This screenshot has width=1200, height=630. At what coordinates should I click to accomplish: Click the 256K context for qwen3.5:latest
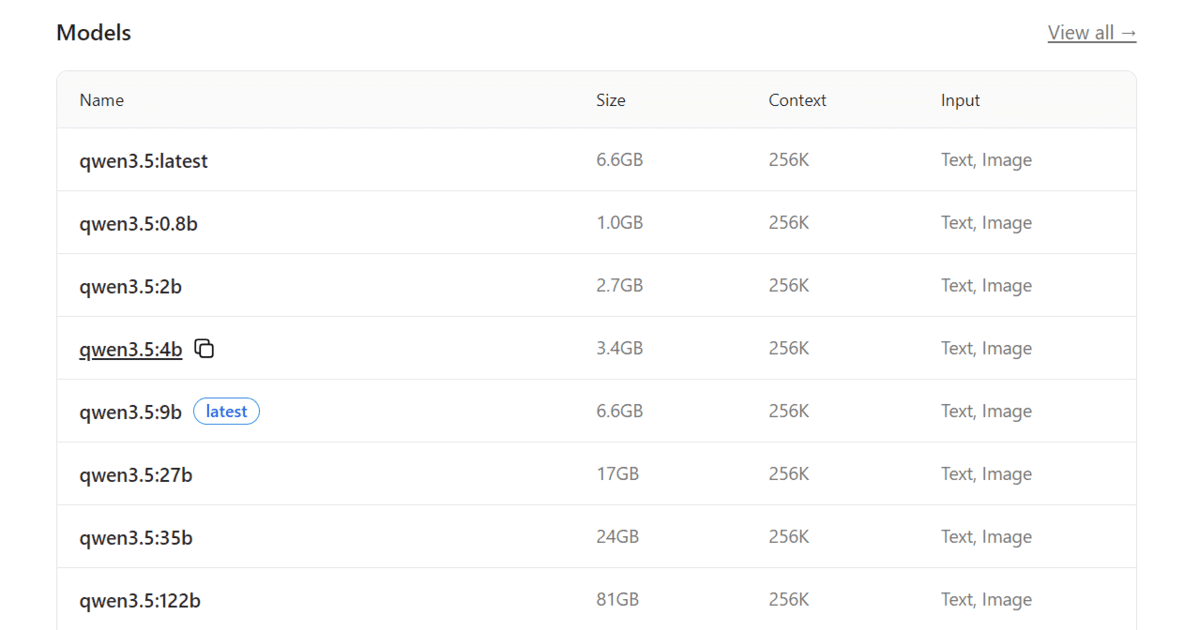tap(788, 160)
